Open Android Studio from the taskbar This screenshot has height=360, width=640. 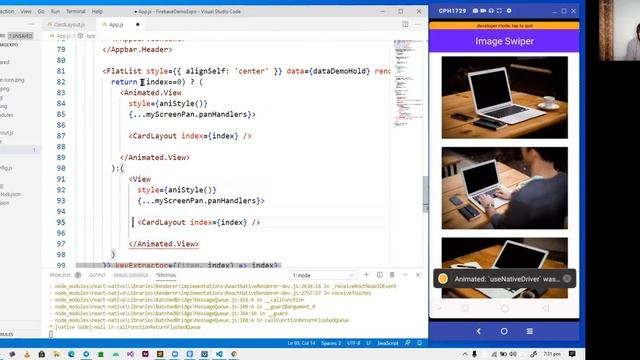116,354
